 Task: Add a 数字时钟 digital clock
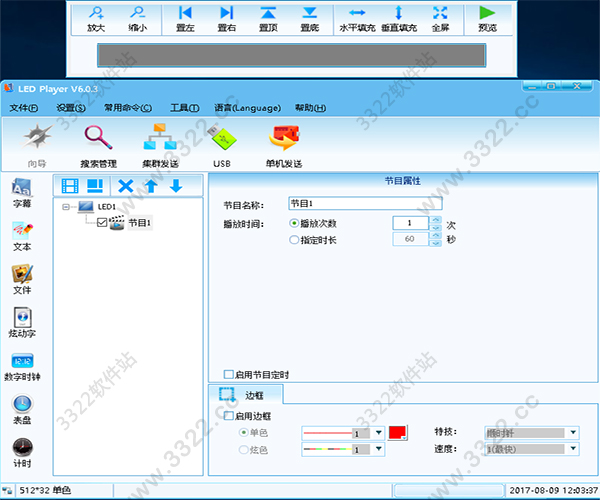22,366
